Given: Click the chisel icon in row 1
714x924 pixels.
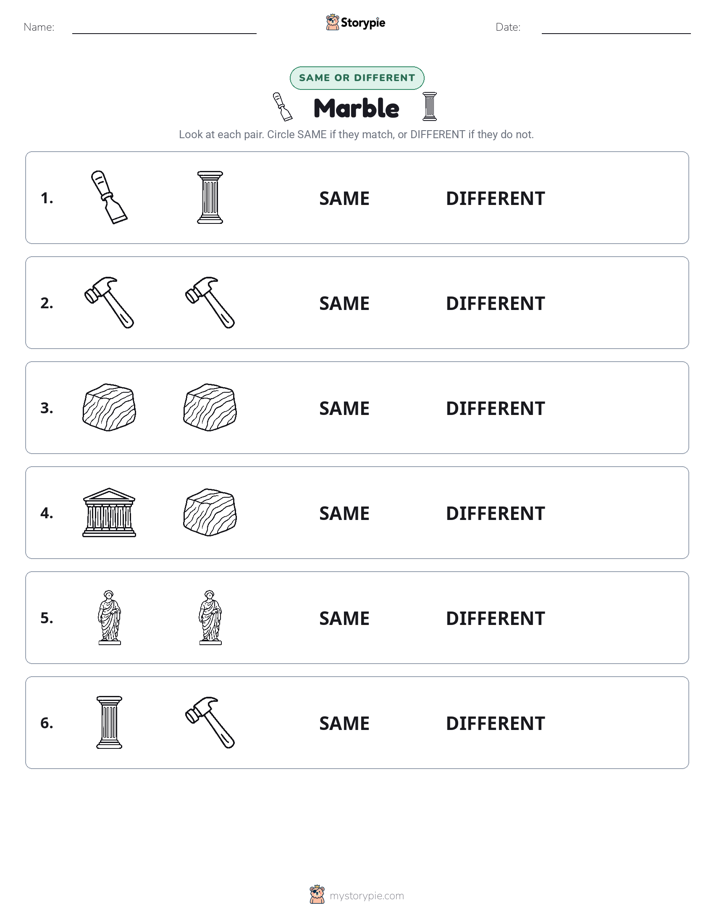Looking at the screenshot, I should tap(109, 197).
